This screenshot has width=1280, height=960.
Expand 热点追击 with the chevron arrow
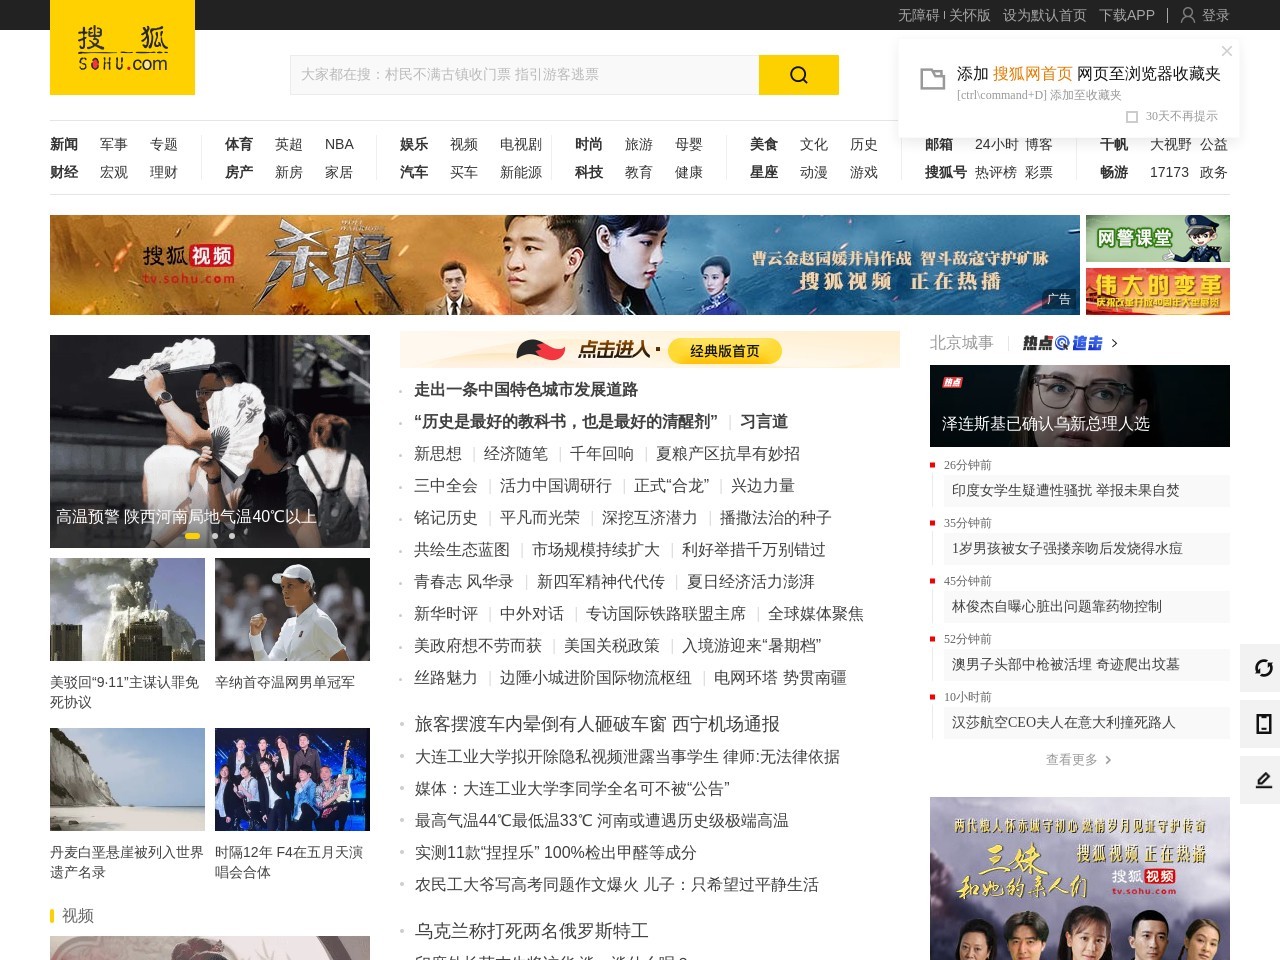point(1115,343)
